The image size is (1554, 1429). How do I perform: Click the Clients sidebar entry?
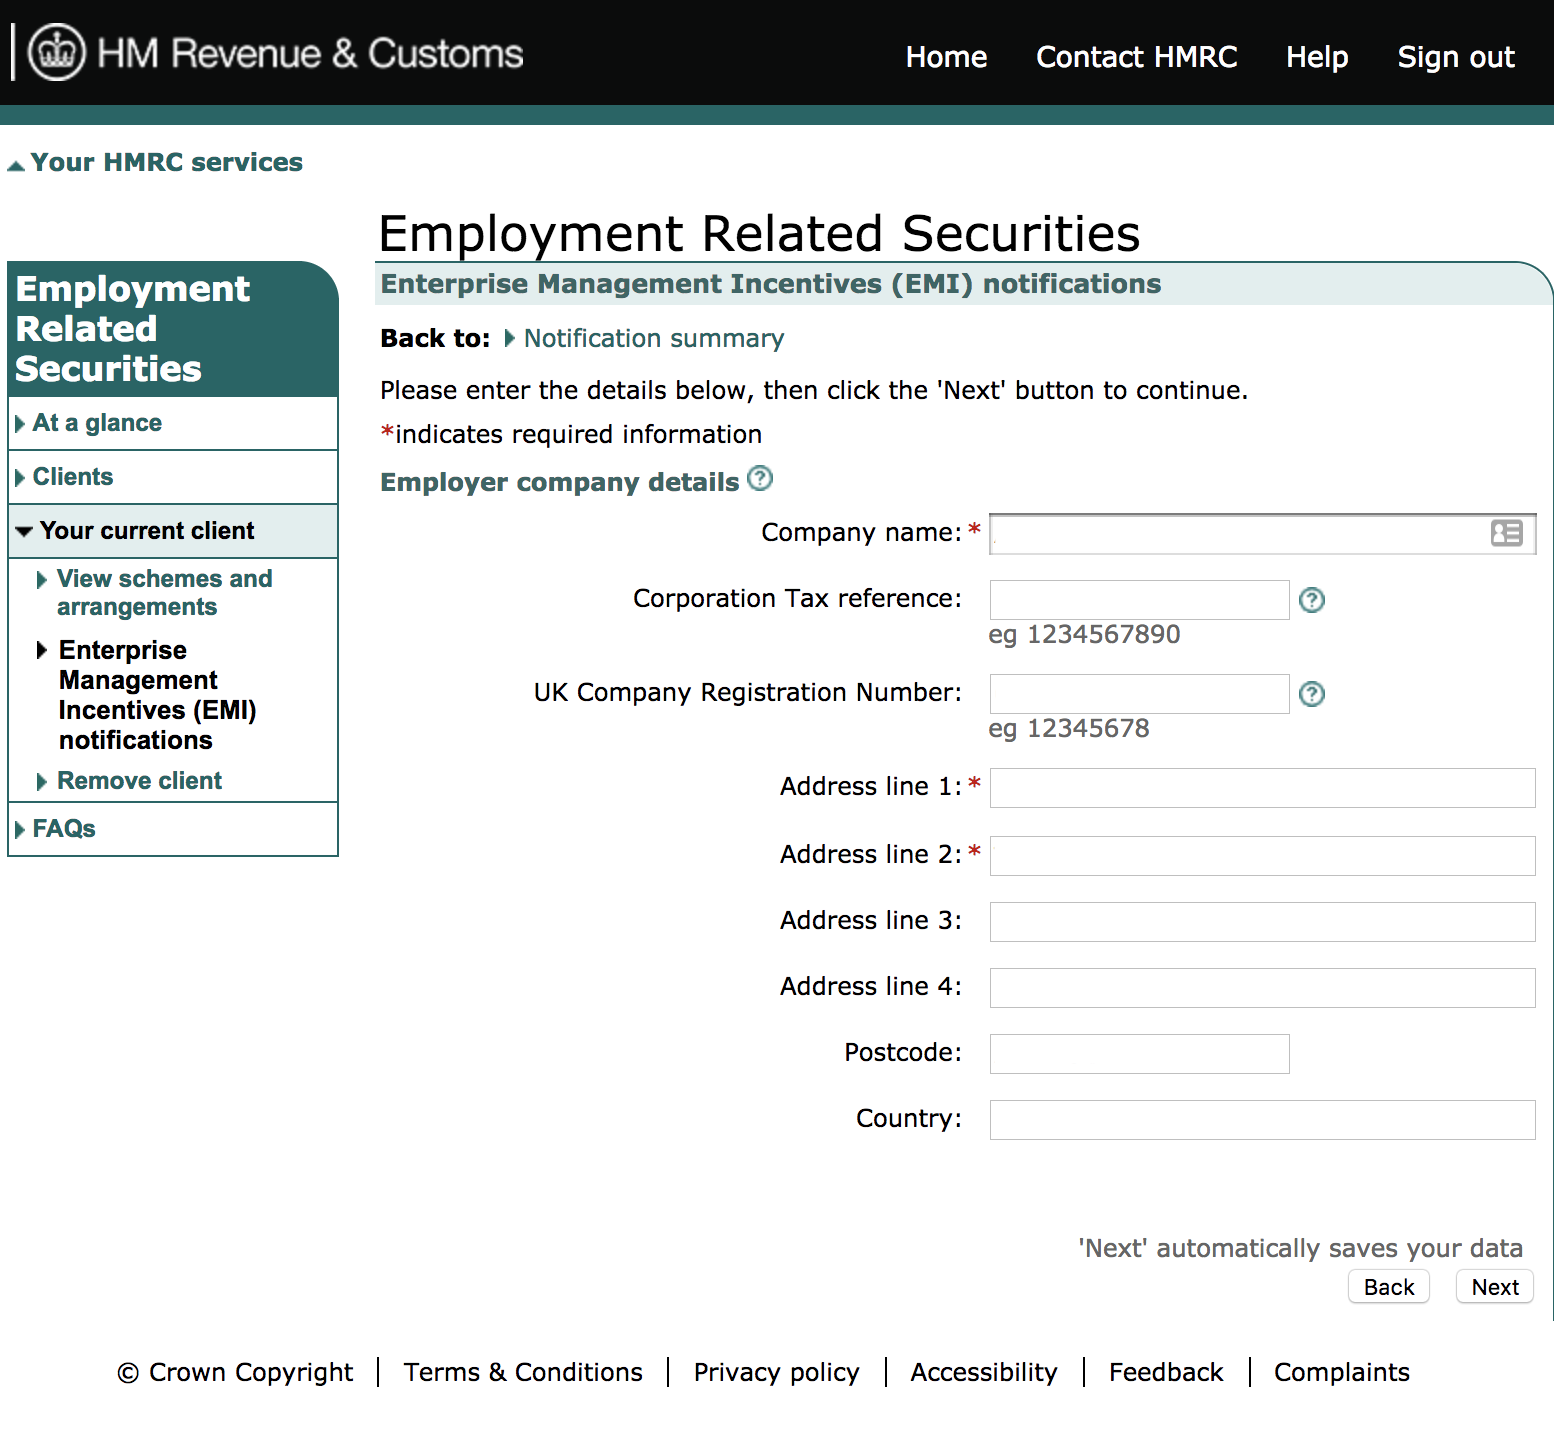[72, 476]
